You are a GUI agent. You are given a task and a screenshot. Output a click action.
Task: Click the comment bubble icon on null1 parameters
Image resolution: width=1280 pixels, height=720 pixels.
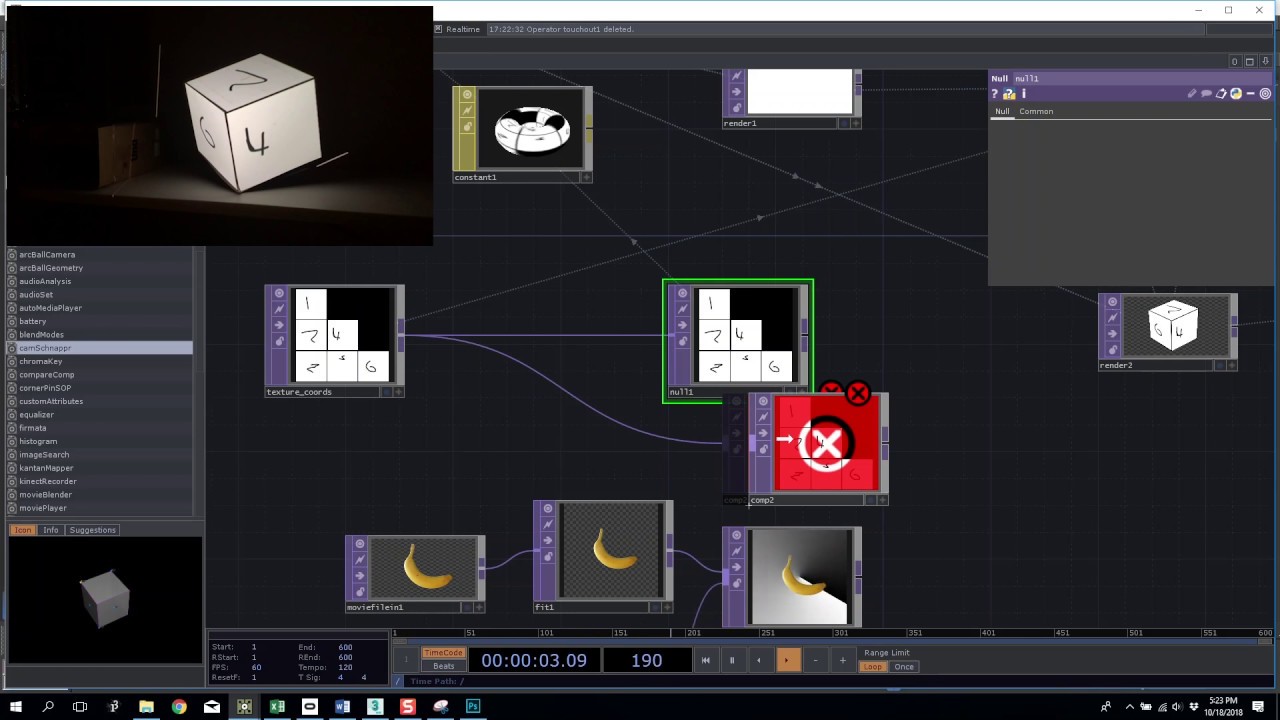click(x=1206, y=93)
